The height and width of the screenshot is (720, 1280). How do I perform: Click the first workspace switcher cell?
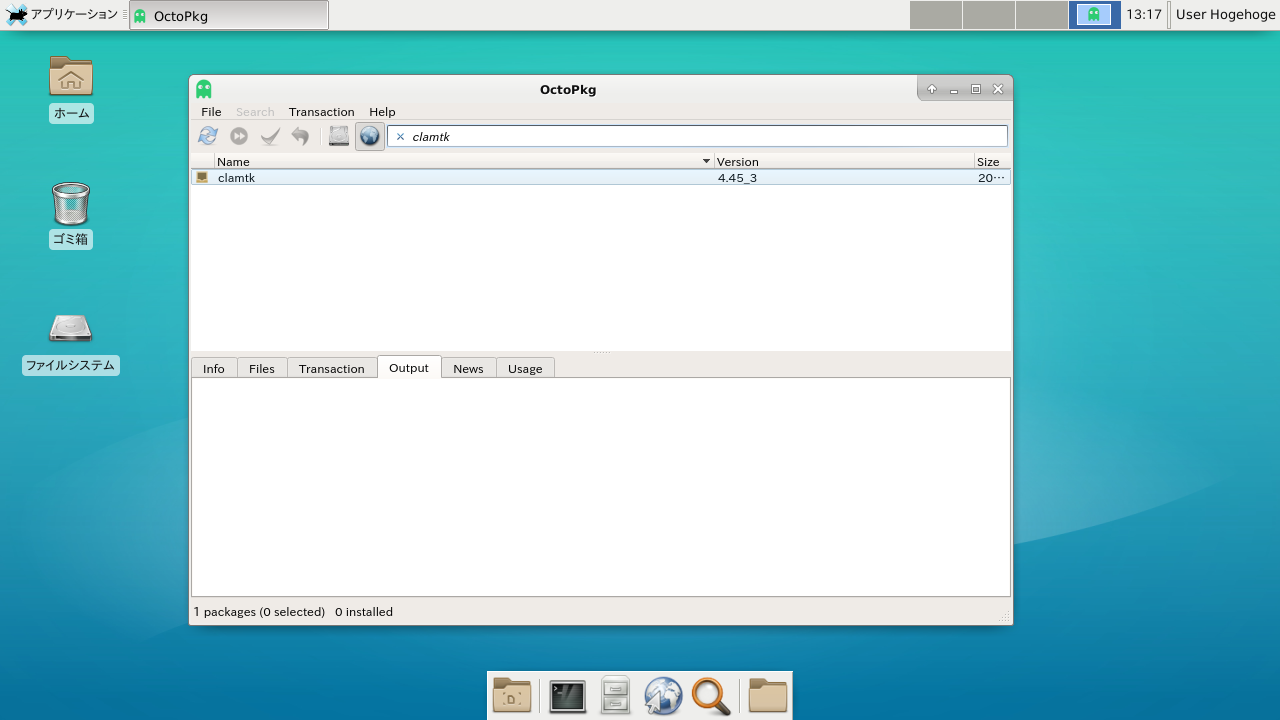(936, 15)
